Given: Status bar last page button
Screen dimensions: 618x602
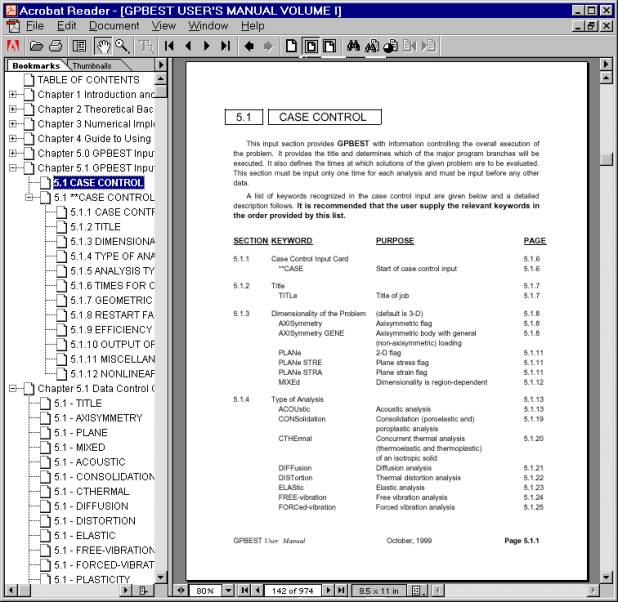Looking at the screenshot, I should point(341,590).
